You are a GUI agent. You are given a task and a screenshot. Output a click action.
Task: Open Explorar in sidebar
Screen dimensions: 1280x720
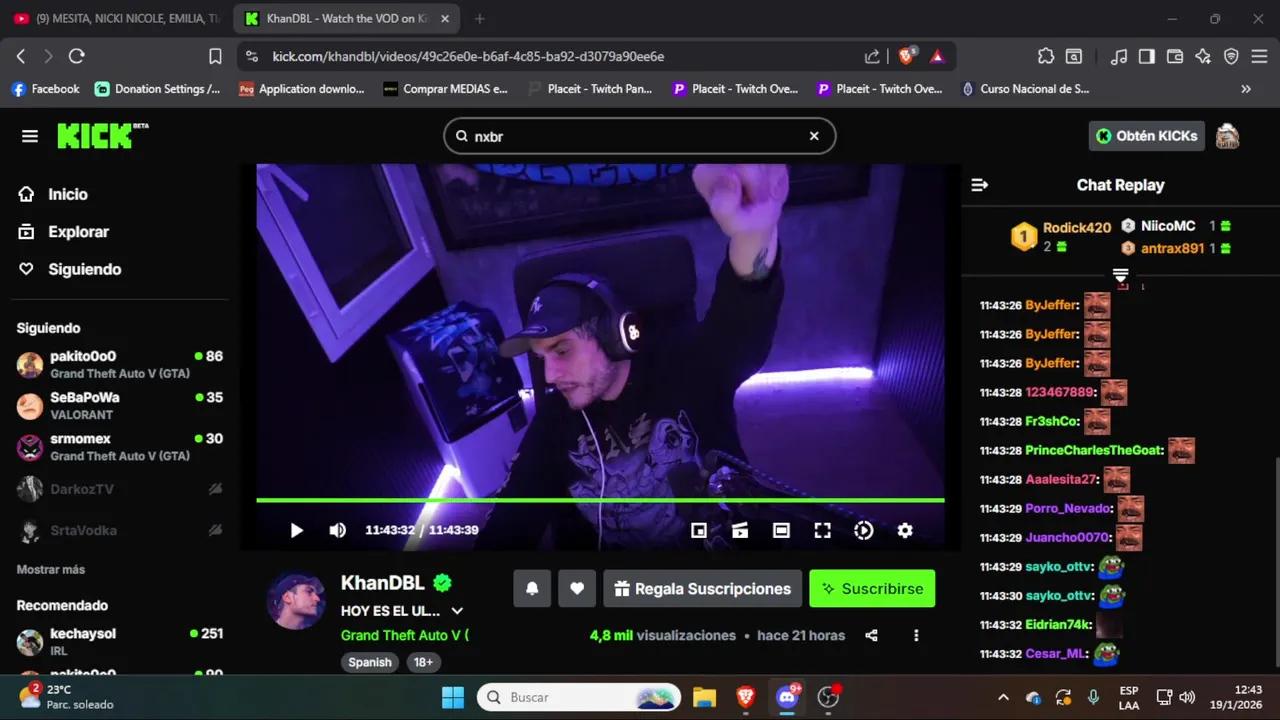pos(64,231)
